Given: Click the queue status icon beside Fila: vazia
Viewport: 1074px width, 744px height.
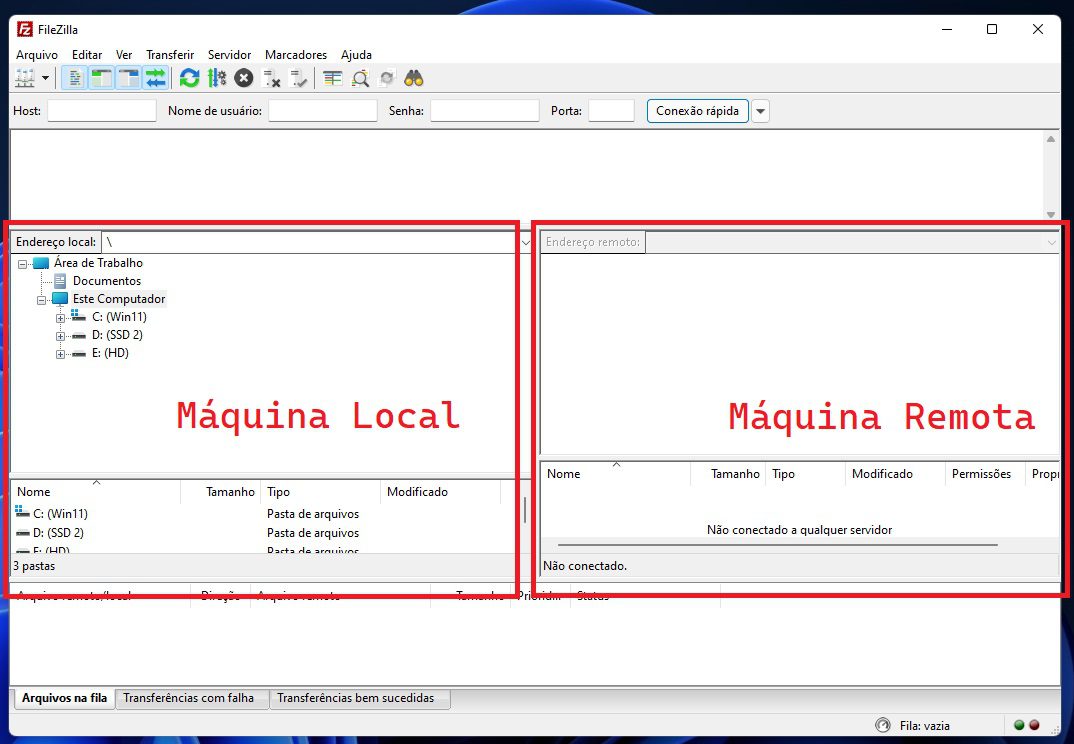Looking at the screenshot, I should (883, 726).
